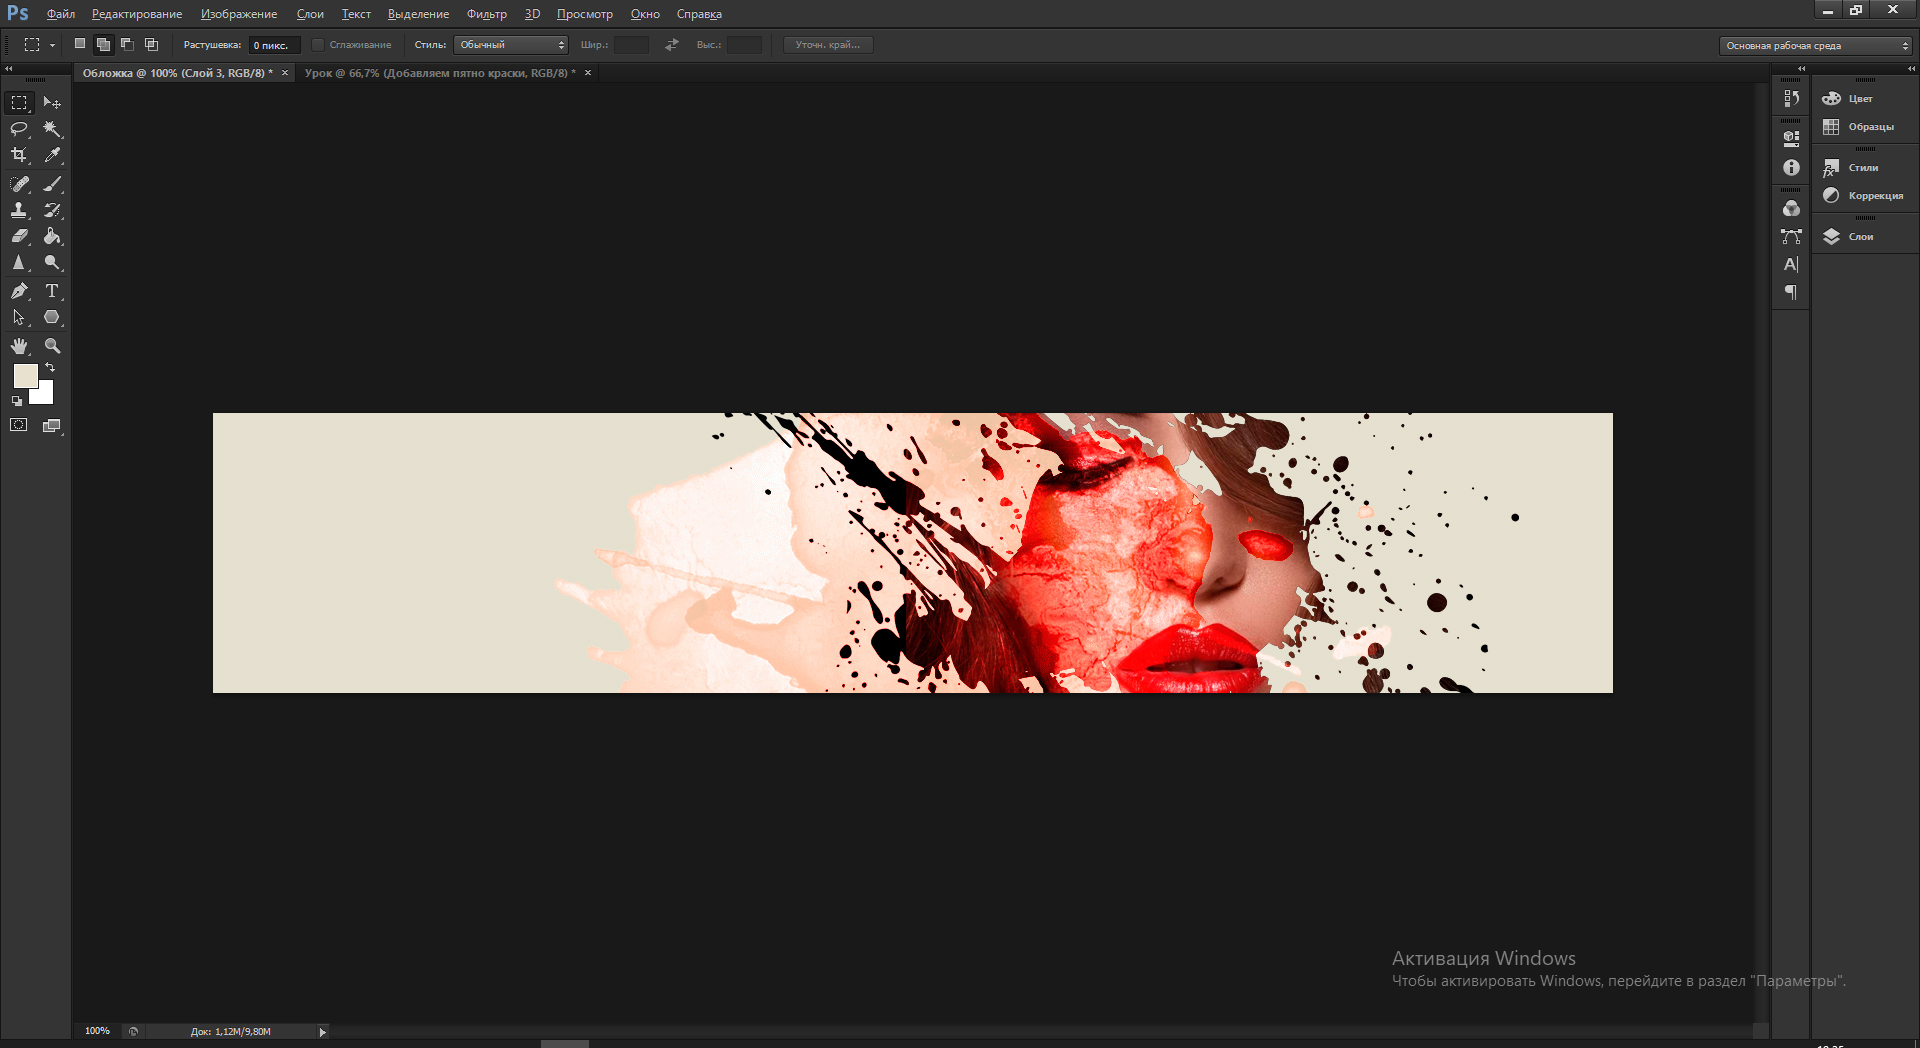Viewport: 1920px width, 1048px height.
Task: Change the screen mode
Action: (x=52, y=425)
